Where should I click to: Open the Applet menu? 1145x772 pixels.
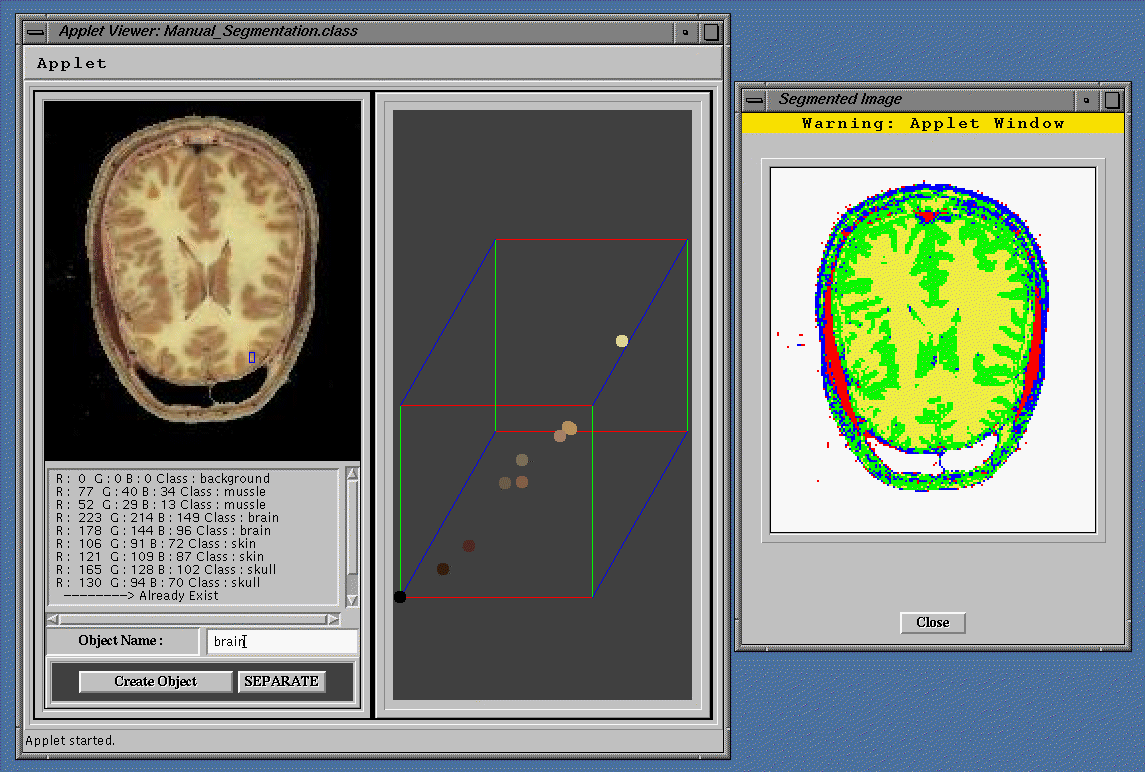(x=71, y=63)
